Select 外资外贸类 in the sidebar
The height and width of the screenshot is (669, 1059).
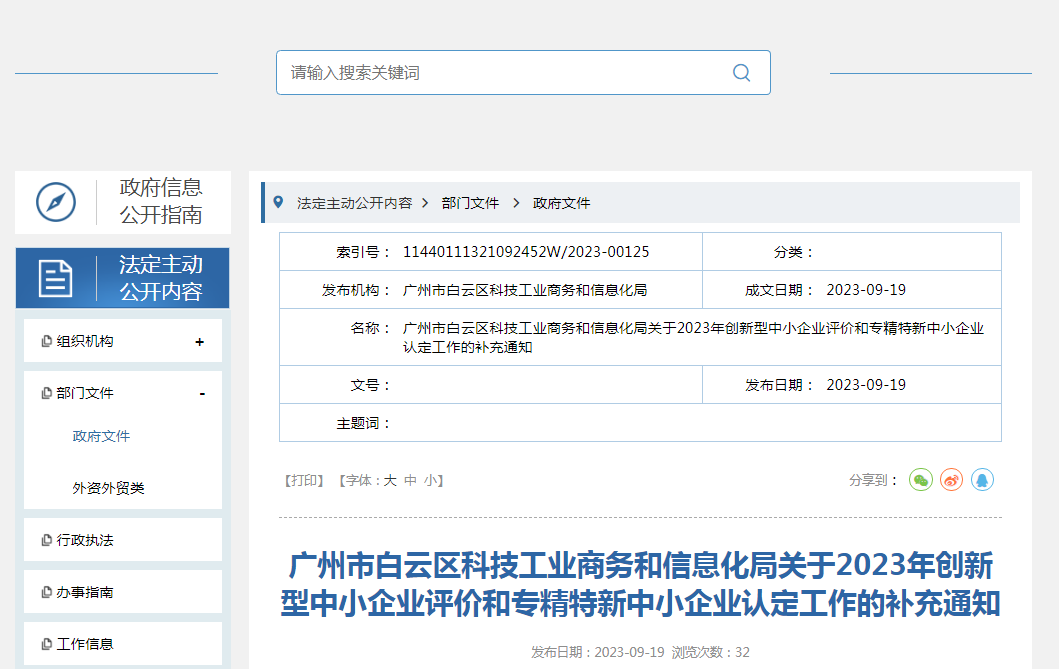(x=108, y=488)
